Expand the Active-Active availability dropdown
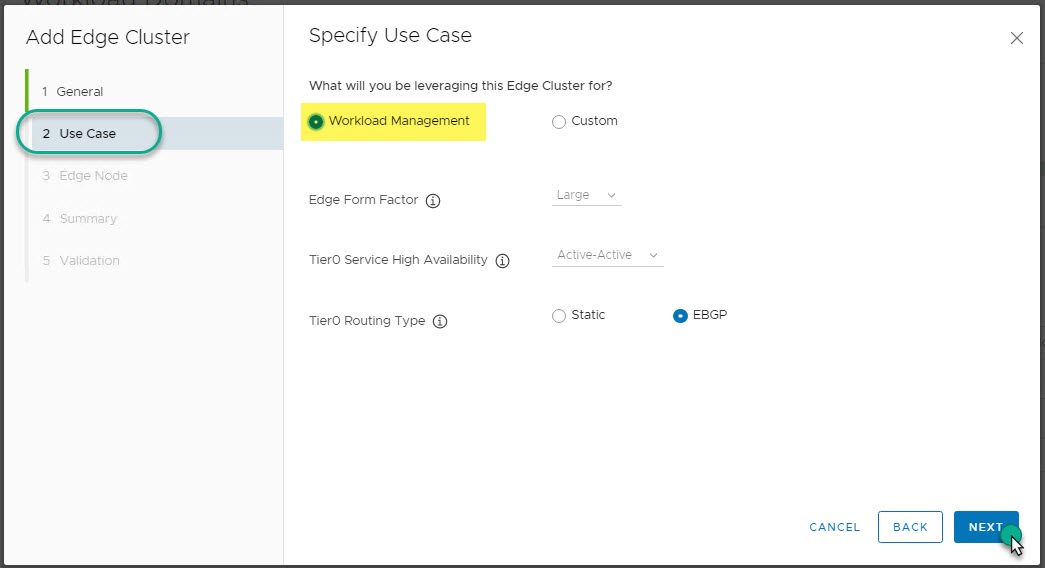The height and width of the screenshot is (568, 1045). pyautogui.click(x=607, y=255)
